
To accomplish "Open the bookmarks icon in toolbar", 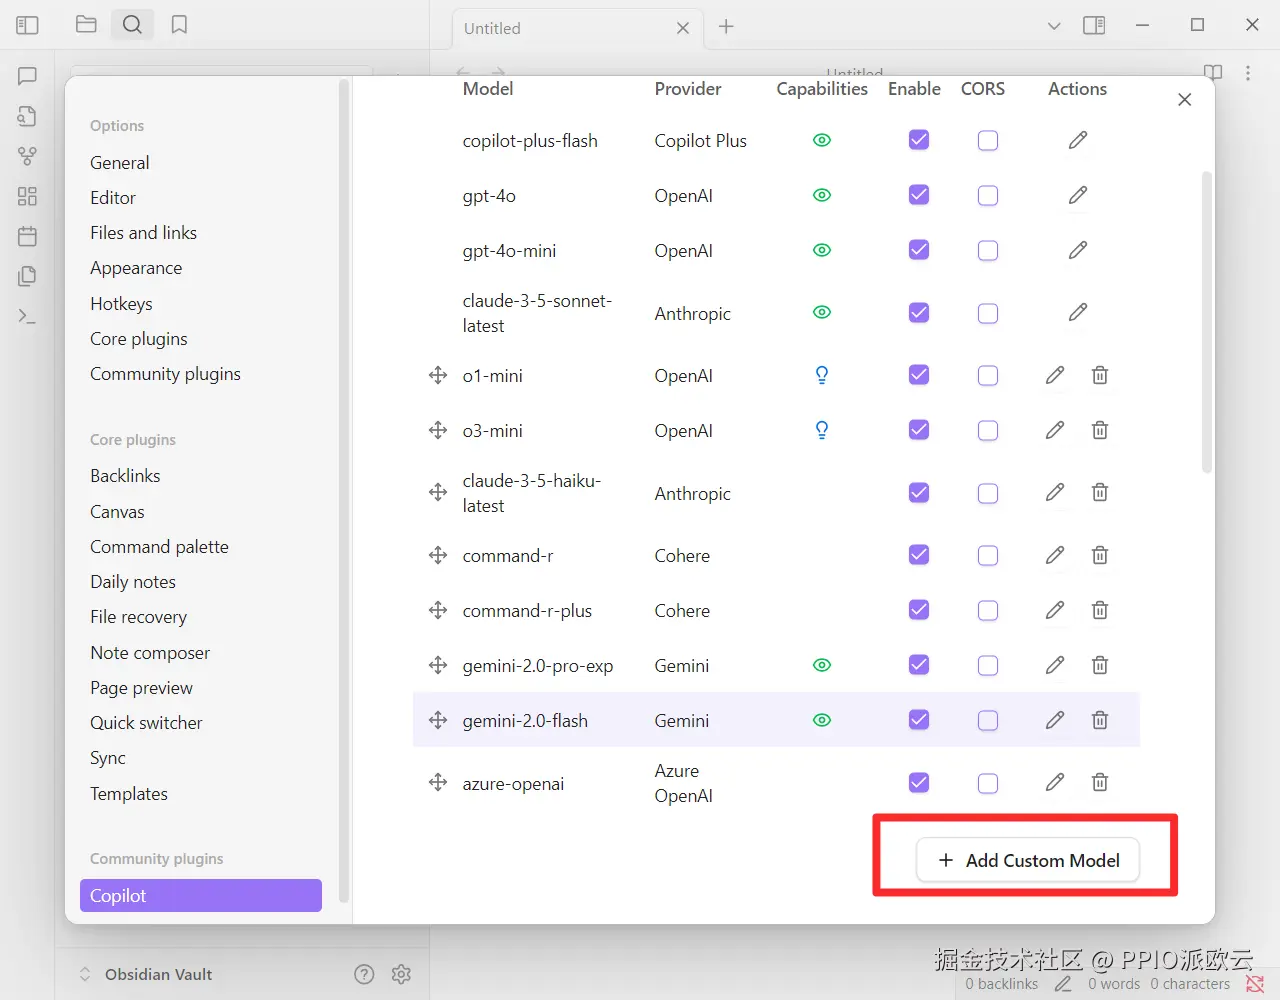I will point(179,25).
